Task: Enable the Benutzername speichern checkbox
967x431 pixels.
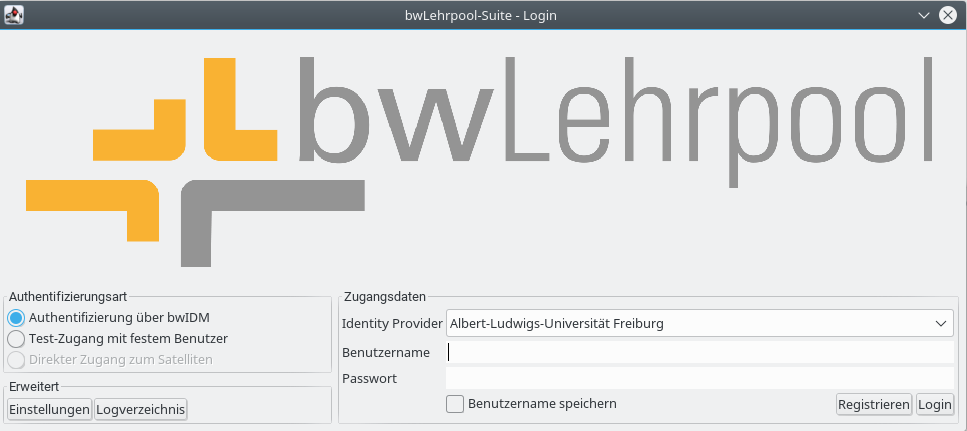Action: click(455, 404)
